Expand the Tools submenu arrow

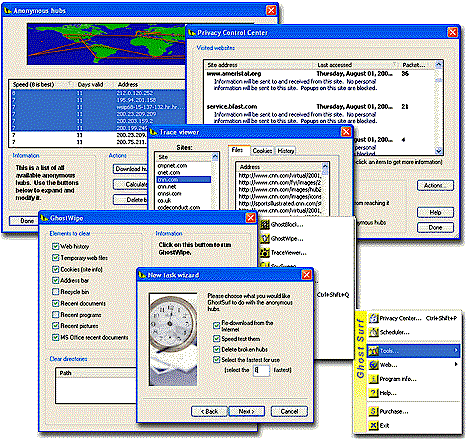[456, 350]
